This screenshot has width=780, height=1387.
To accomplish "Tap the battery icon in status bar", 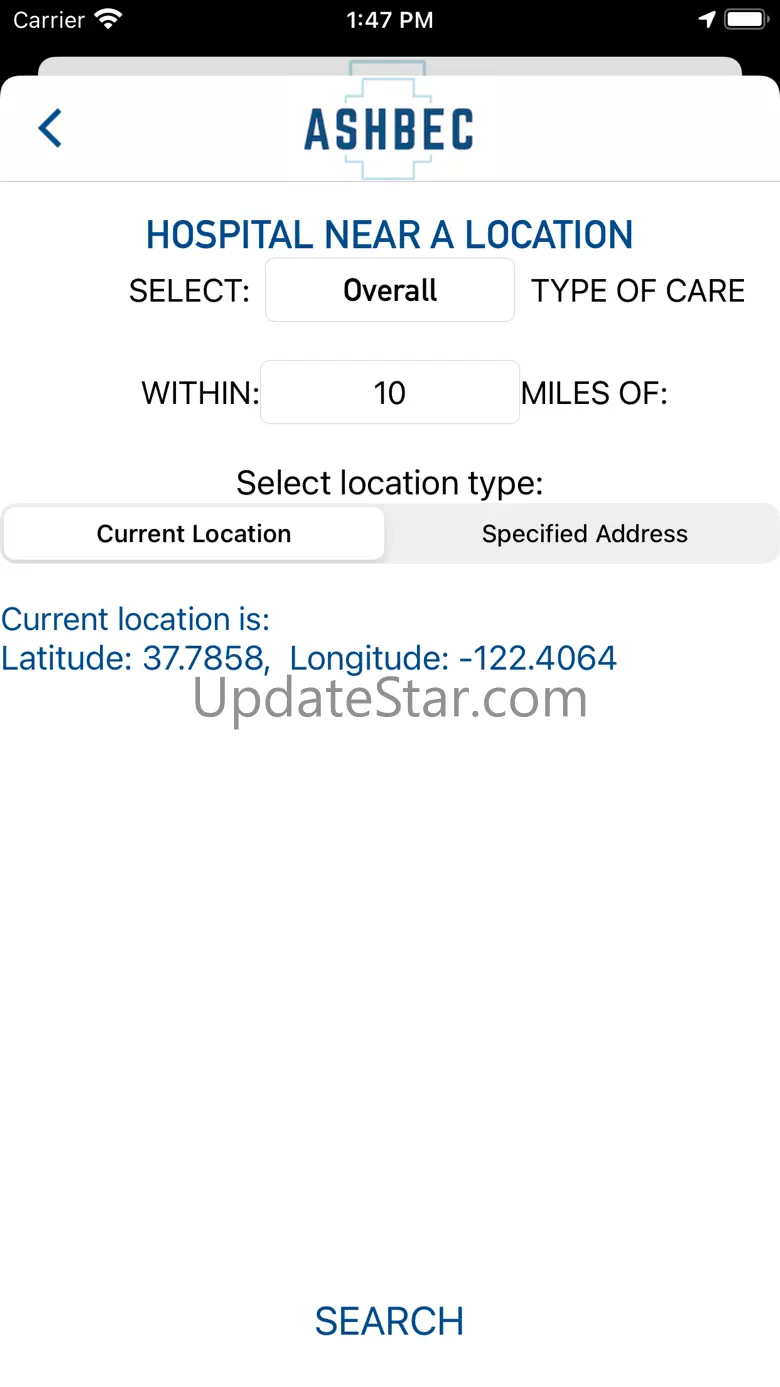I will click(745, 19).
